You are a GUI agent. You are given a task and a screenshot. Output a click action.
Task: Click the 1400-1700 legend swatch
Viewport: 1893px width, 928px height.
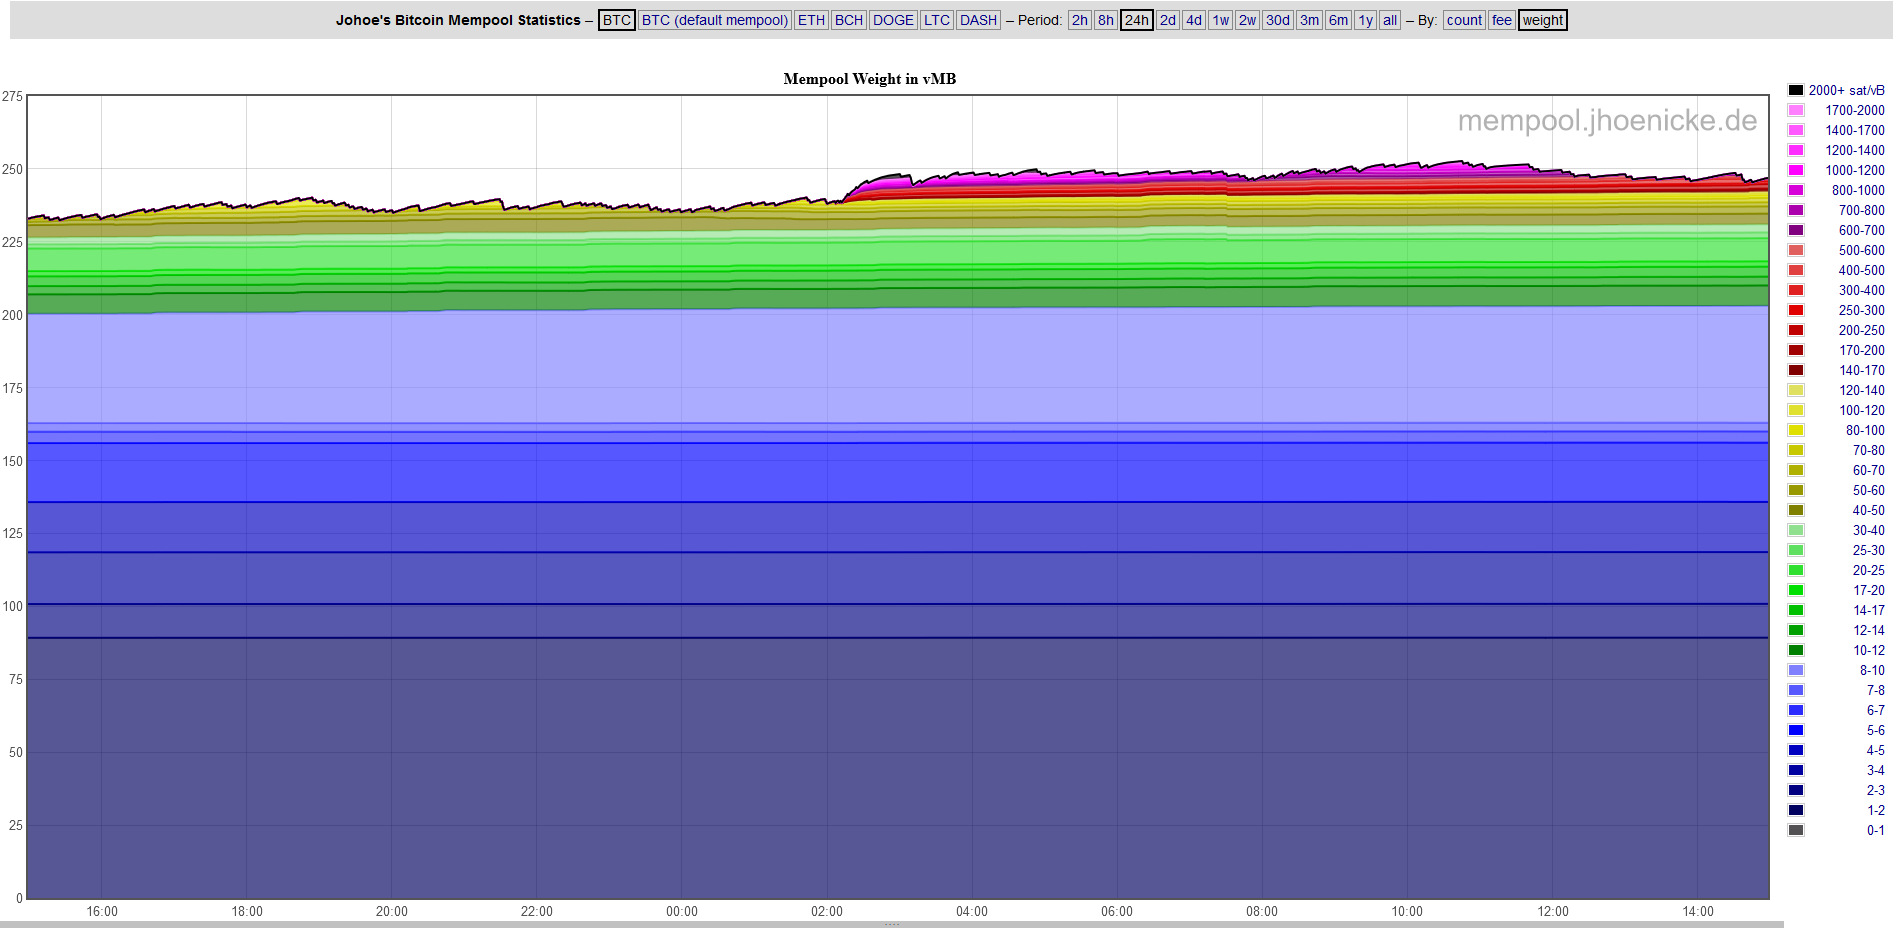[x=1796, y=130]
